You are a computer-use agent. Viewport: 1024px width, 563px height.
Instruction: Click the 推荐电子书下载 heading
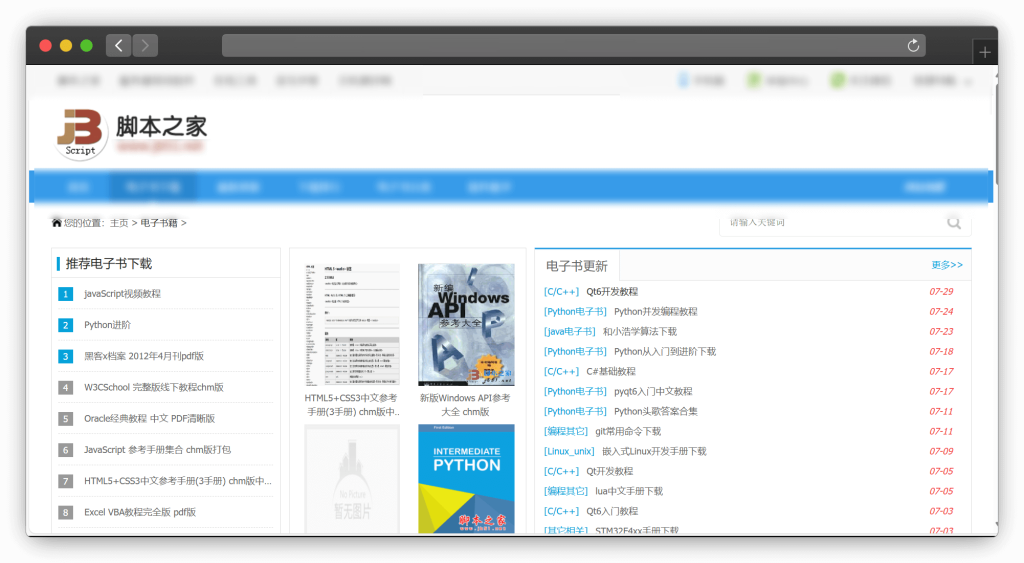click(x=108, y=264)
